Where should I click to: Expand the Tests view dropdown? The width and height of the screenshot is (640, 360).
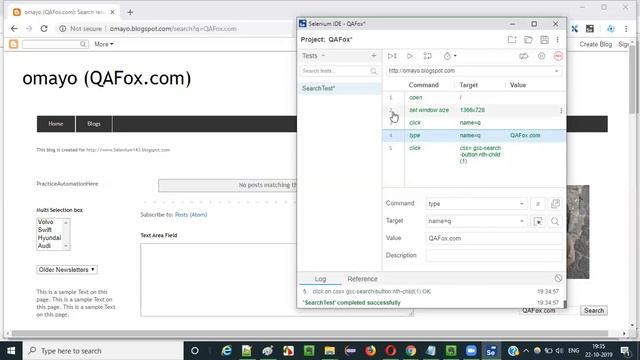pos(323,56)
